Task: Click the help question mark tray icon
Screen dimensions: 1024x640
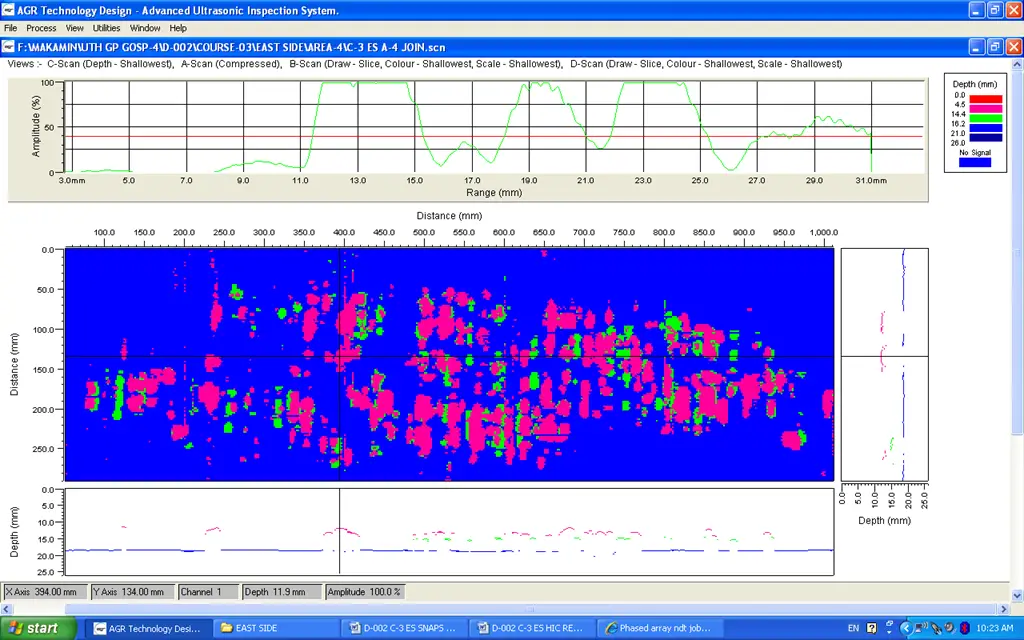Action: [x=871, y=628]
